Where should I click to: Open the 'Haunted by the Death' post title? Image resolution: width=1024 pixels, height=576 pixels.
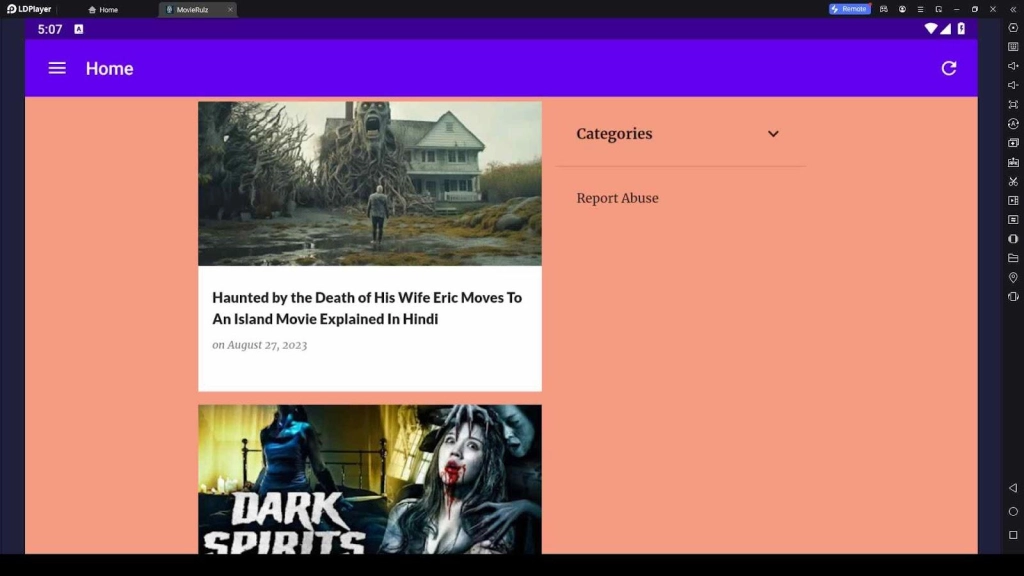(367, 308)
